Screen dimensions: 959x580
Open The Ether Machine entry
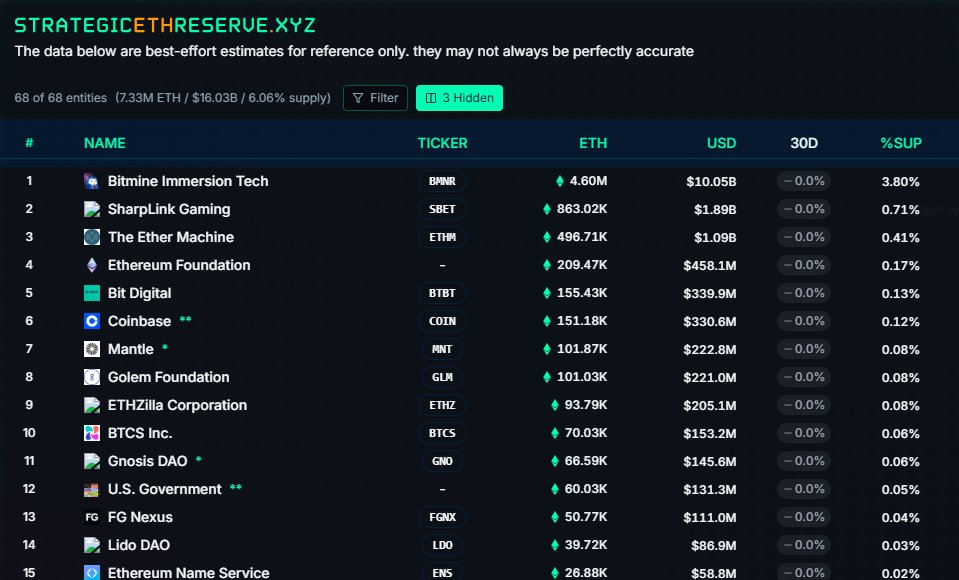171,237
